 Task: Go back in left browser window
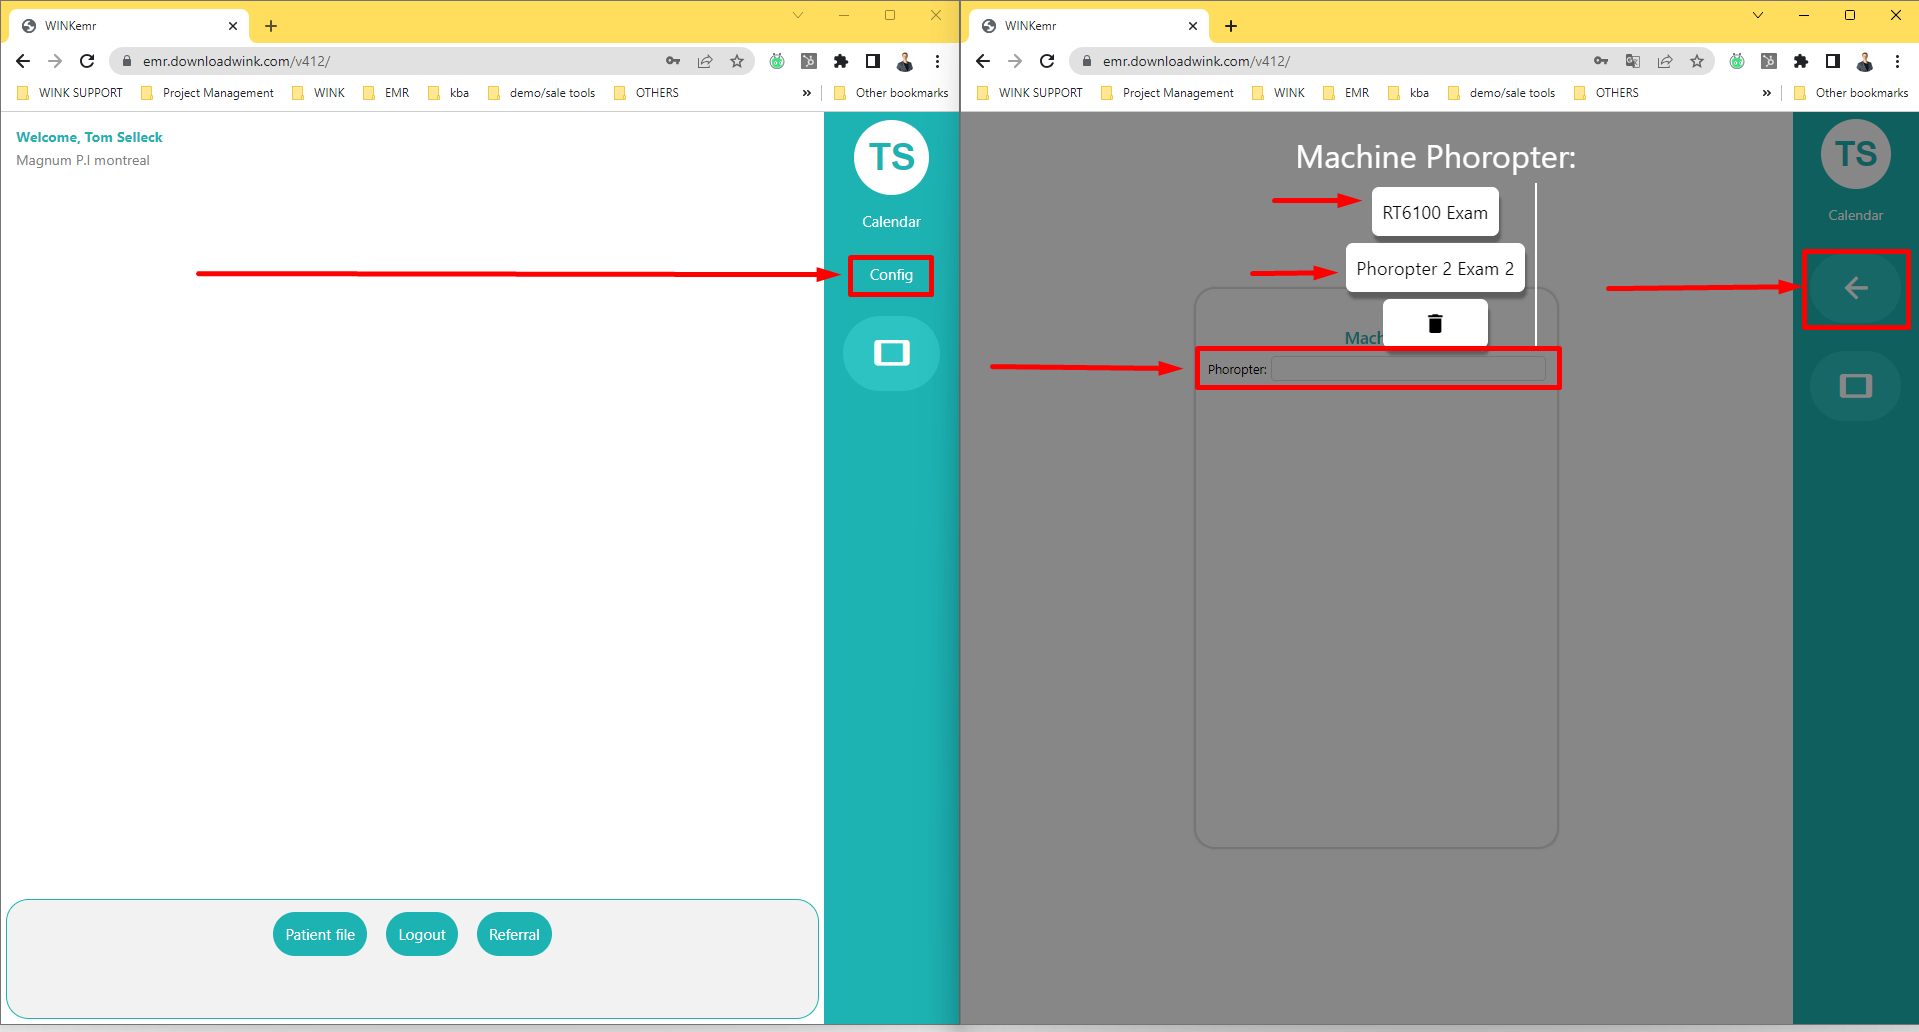tap(23, 61)
